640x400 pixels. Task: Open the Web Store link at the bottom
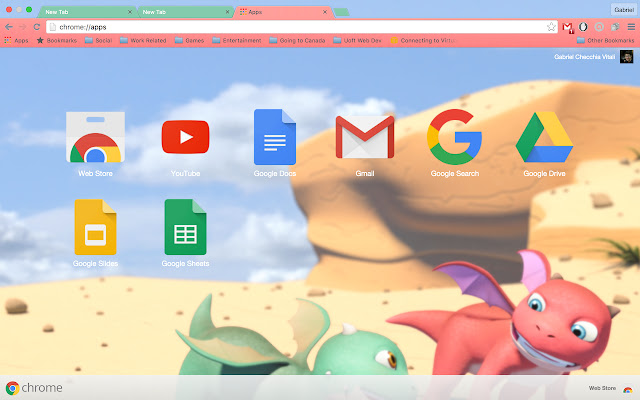pos(602,388)
